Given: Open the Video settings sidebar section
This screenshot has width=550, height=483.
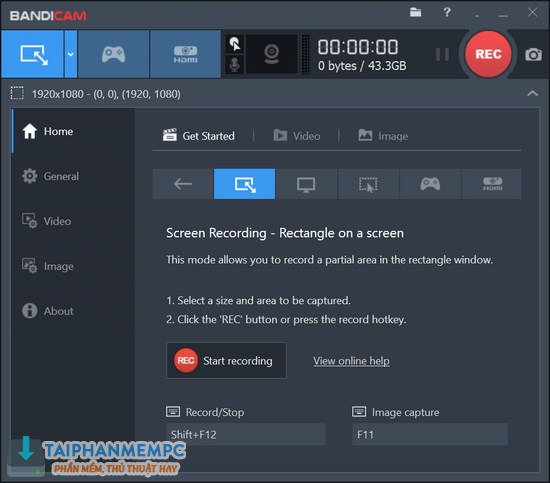Looking at the screenshot, I should (x=73, y=221).
